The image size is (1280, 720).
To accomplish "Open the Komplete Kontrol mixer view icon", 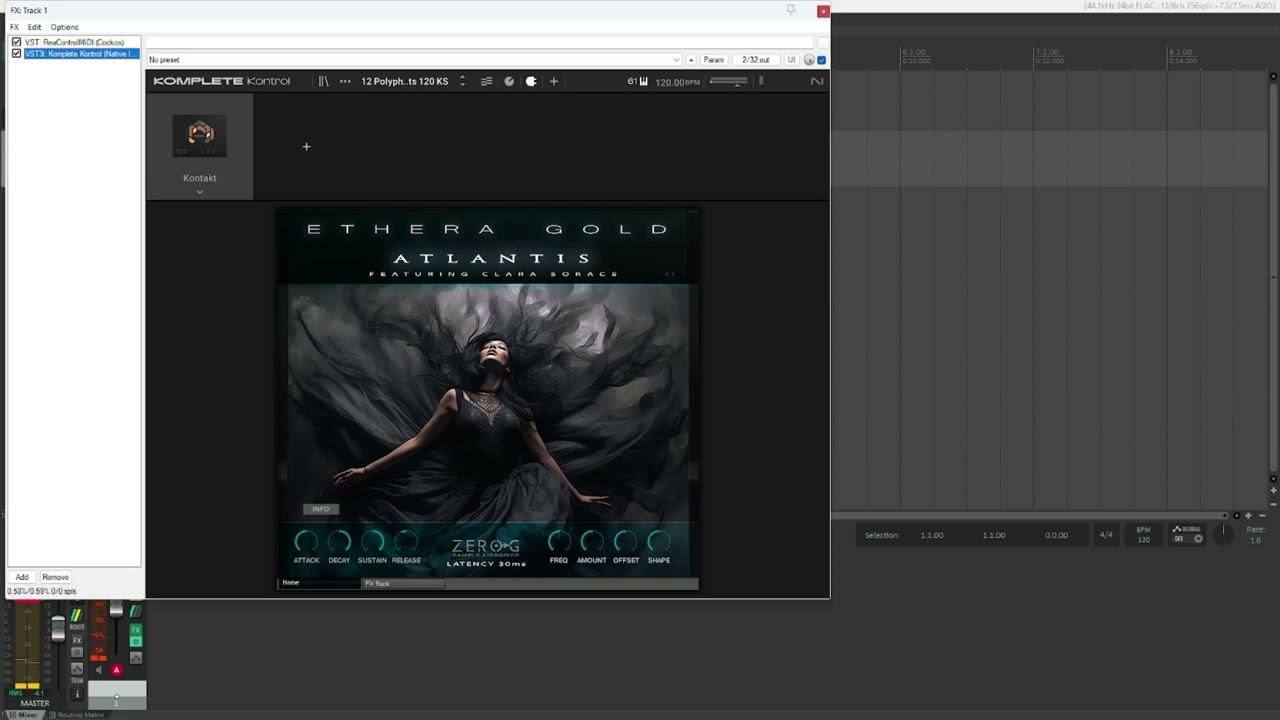I will click(486, 81).
